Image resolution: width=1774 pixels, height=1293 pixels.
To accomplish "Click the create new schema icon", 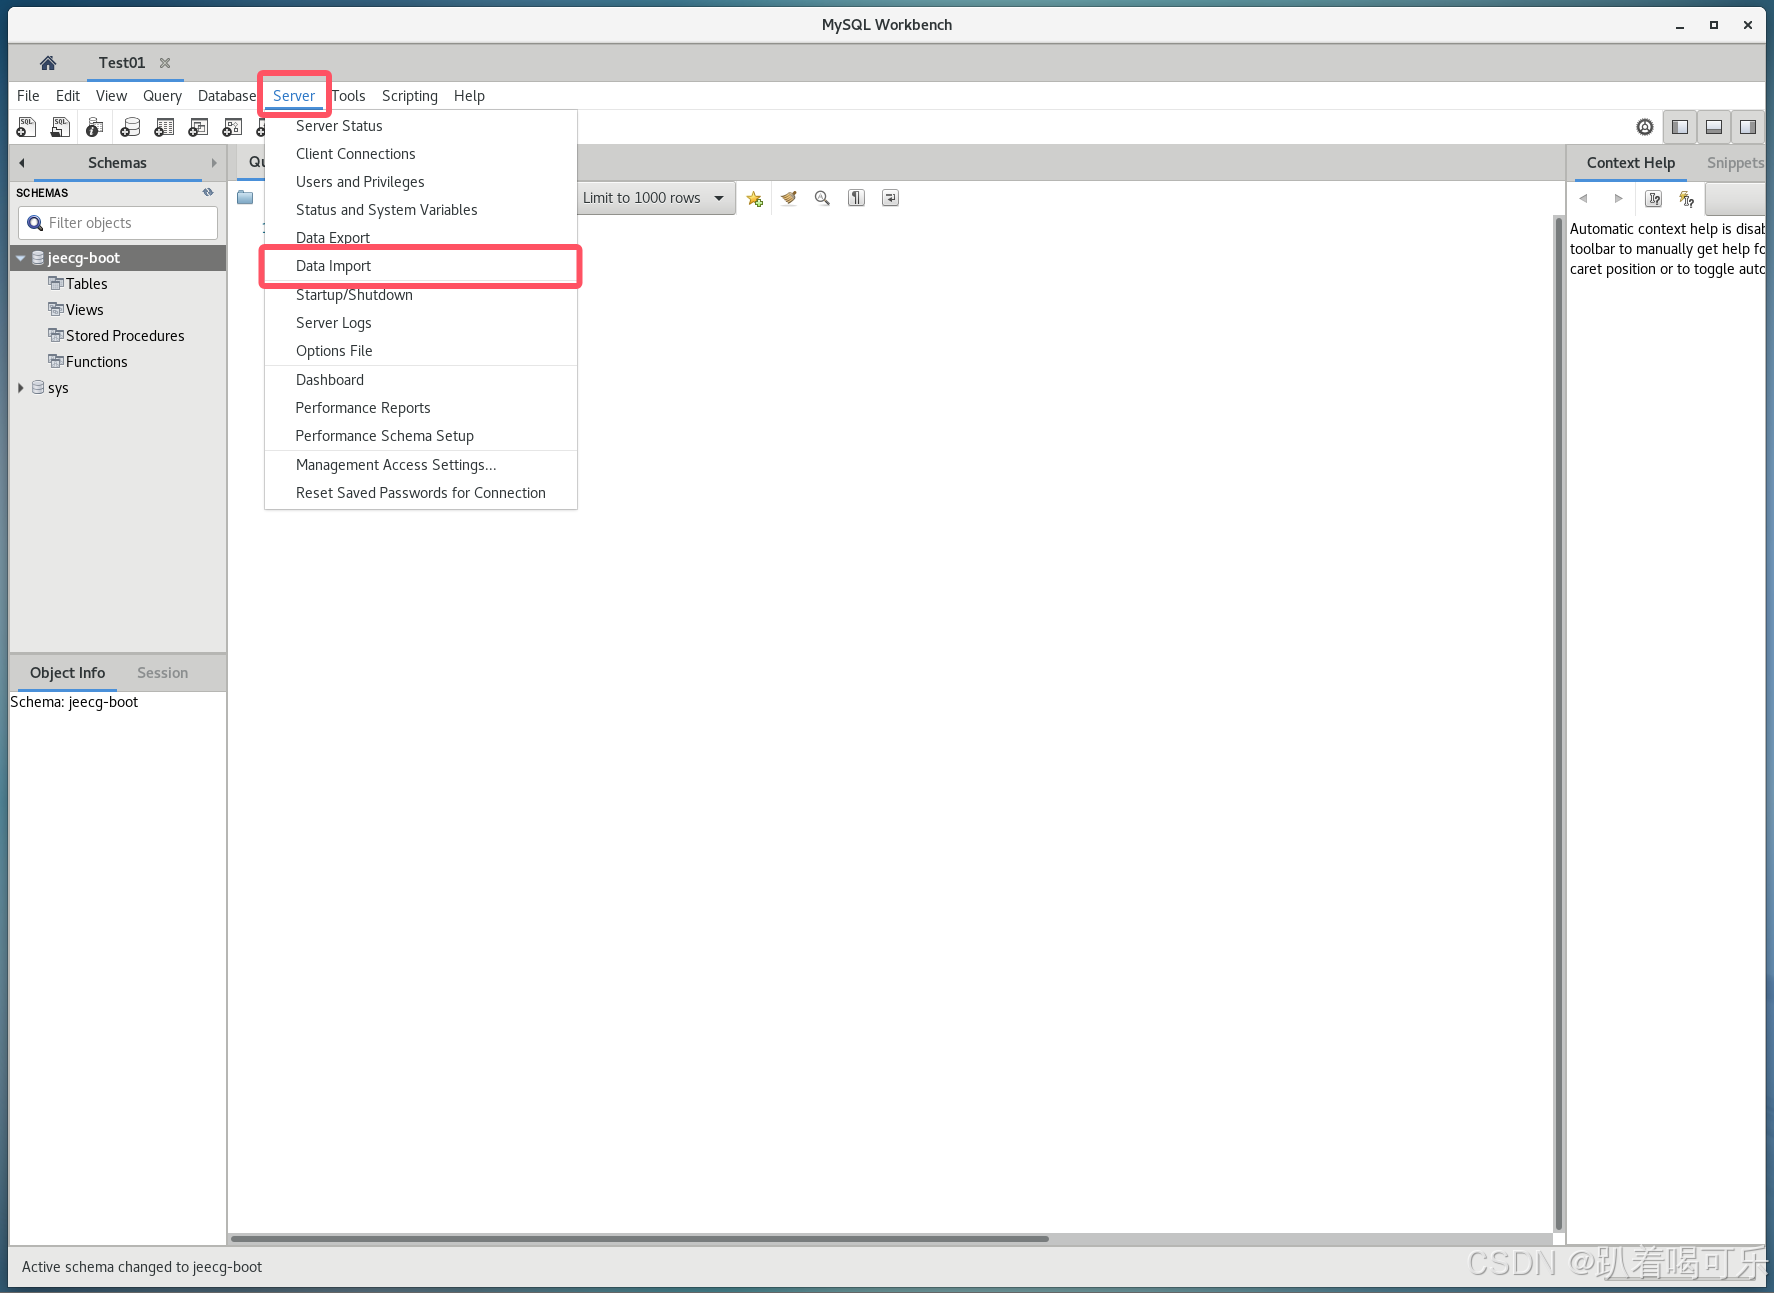I will (130, 127).
